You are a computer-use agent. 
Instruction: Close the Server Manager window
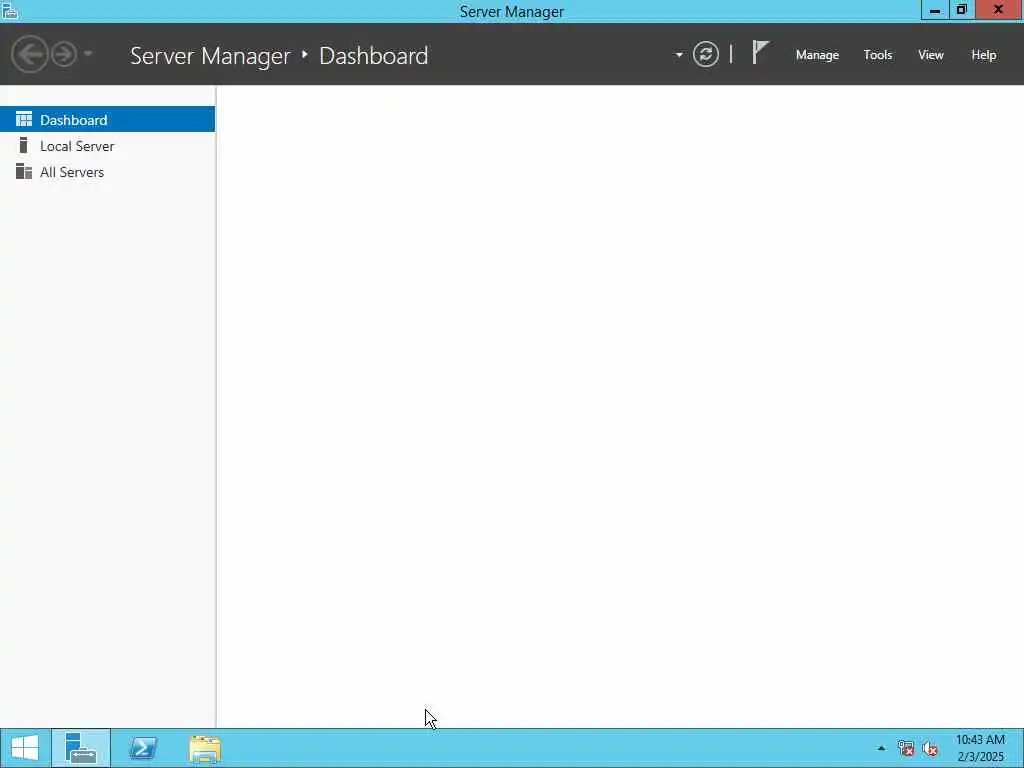click(999, 10)
